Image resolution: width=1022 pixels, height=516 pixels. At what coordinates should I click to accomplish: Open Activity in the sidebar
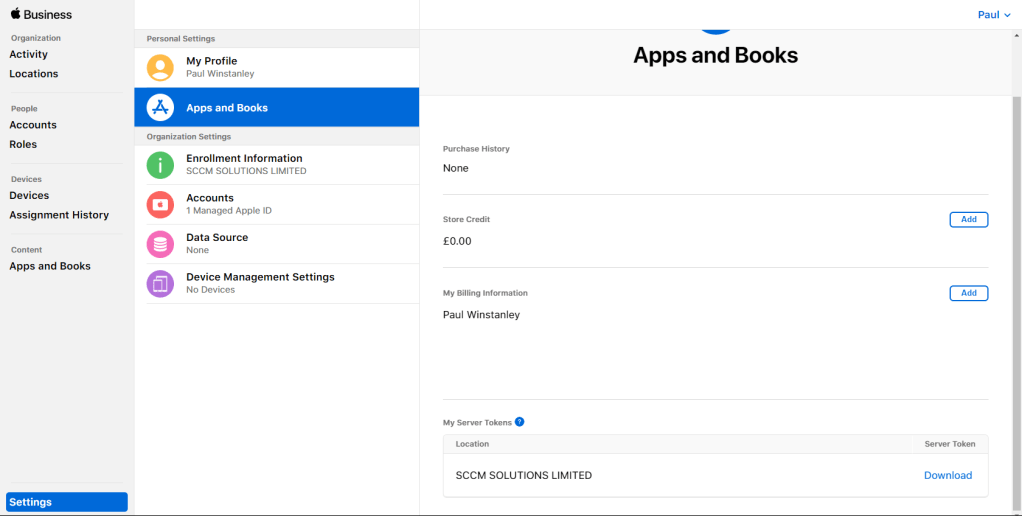pos(29,55)
